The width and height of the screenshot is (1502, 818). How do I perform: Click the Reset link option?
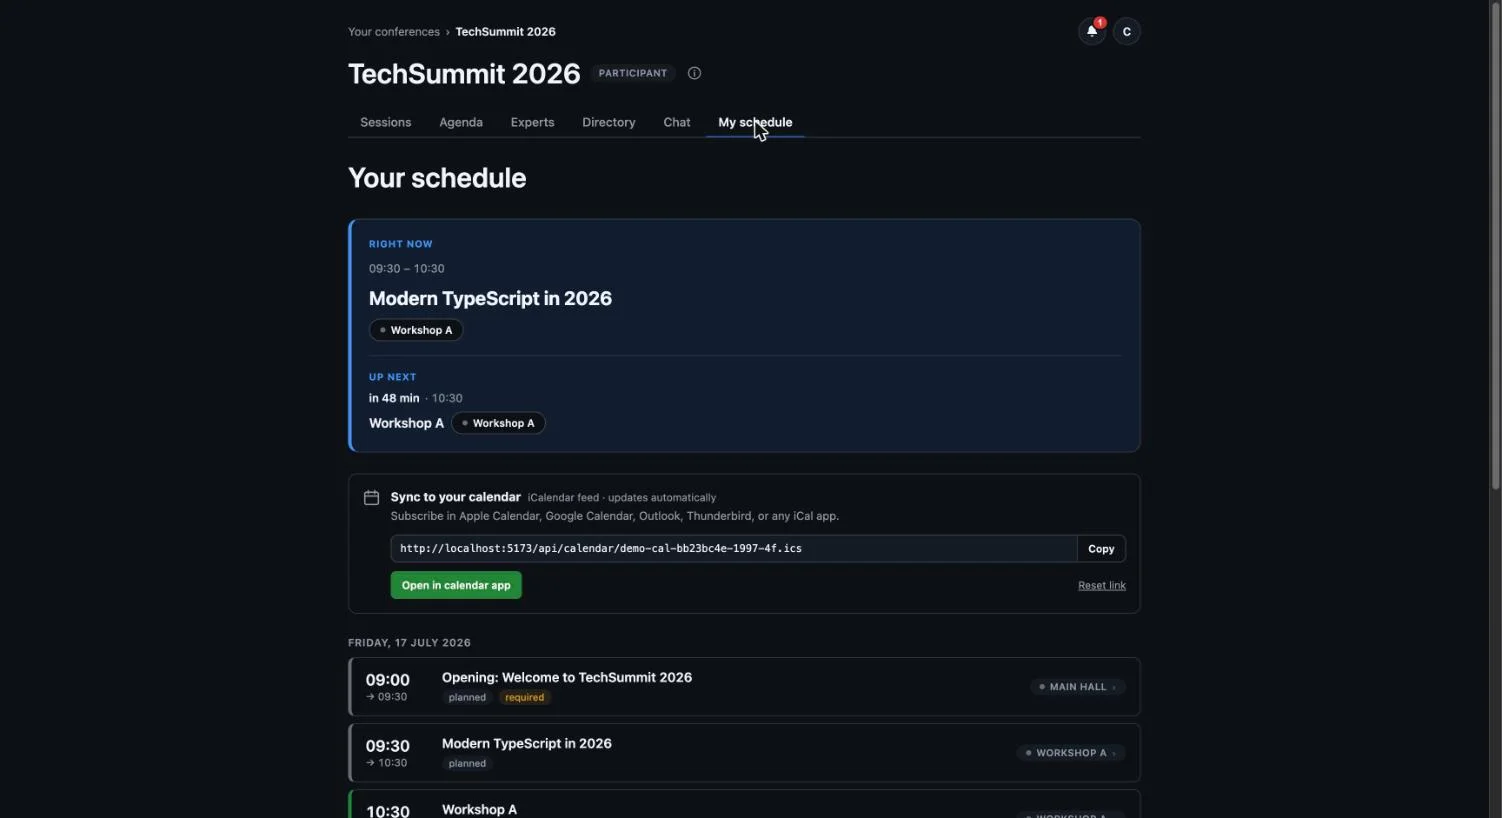1102,585
